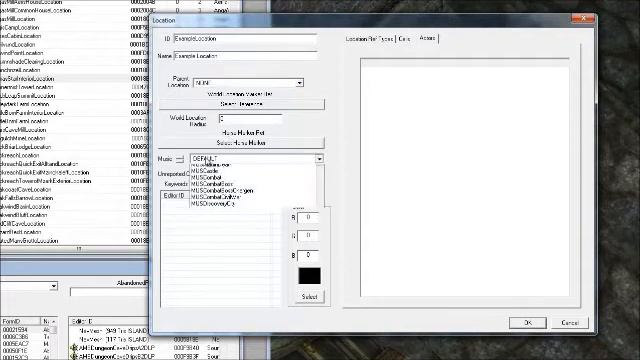
Task: Choose MUSCombatBossChargen from music list
Action: [x=222, y=191]
